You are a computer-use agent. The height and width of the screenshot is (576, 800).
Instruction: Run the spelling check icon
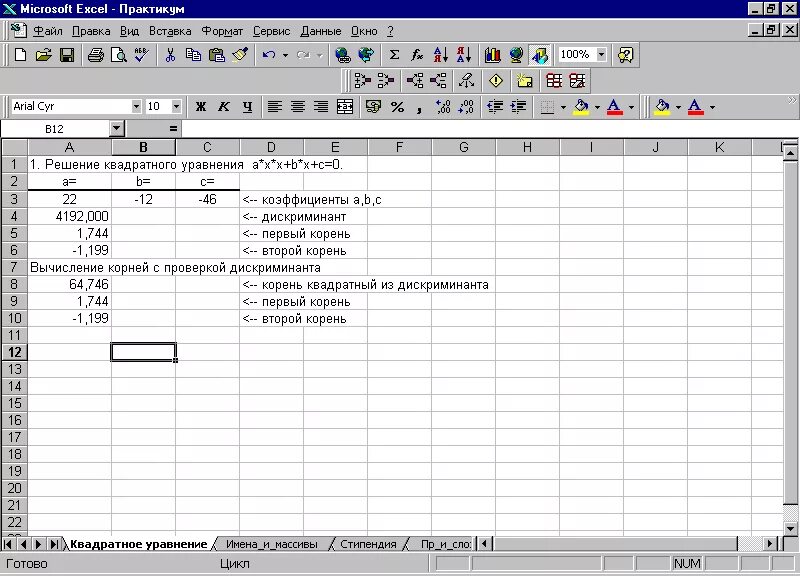142,55
